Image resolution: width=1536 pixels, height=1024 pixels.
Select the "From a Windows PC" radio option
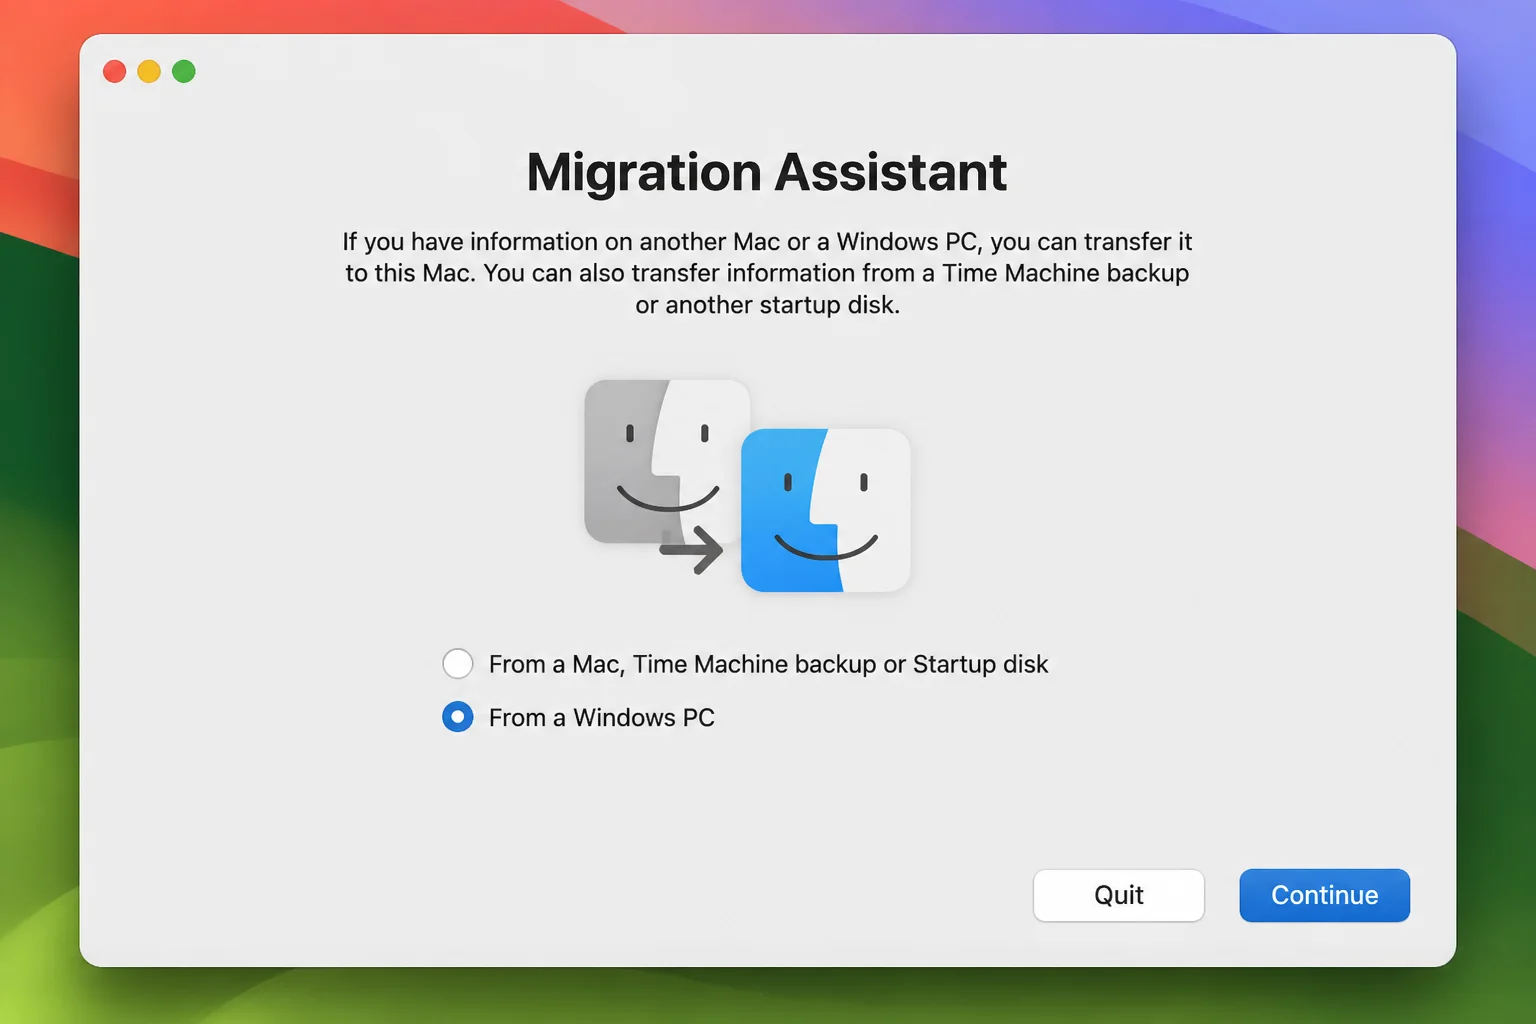(458, 717)
